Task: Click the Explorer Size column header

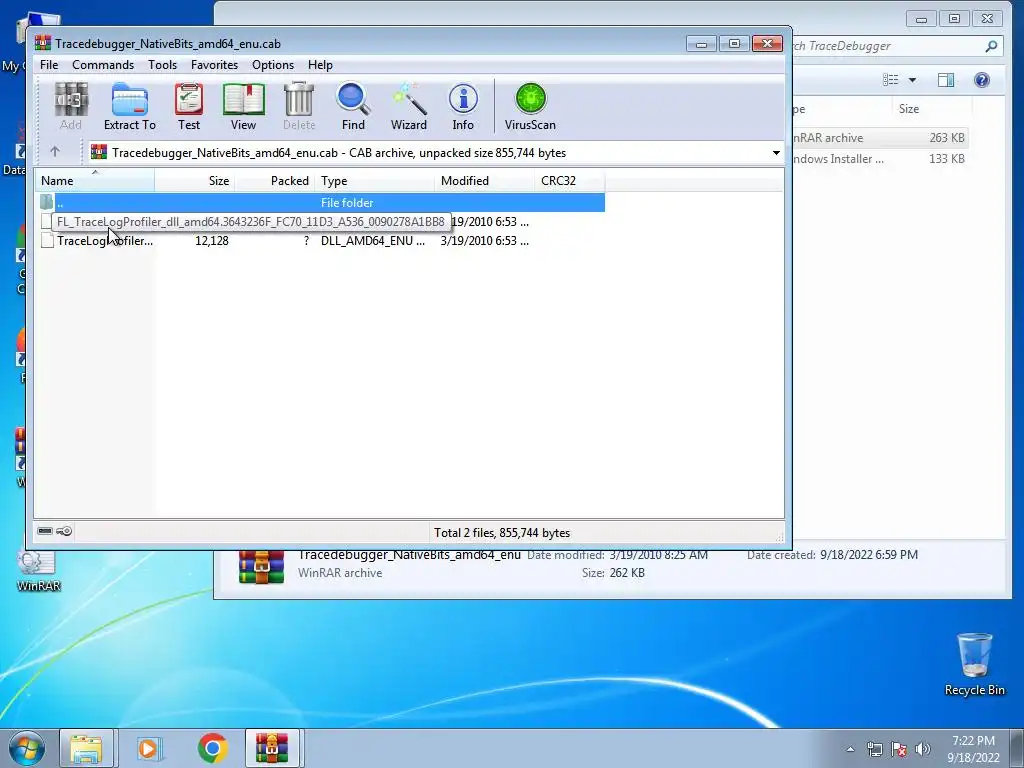Action: [x=931, y=108]
